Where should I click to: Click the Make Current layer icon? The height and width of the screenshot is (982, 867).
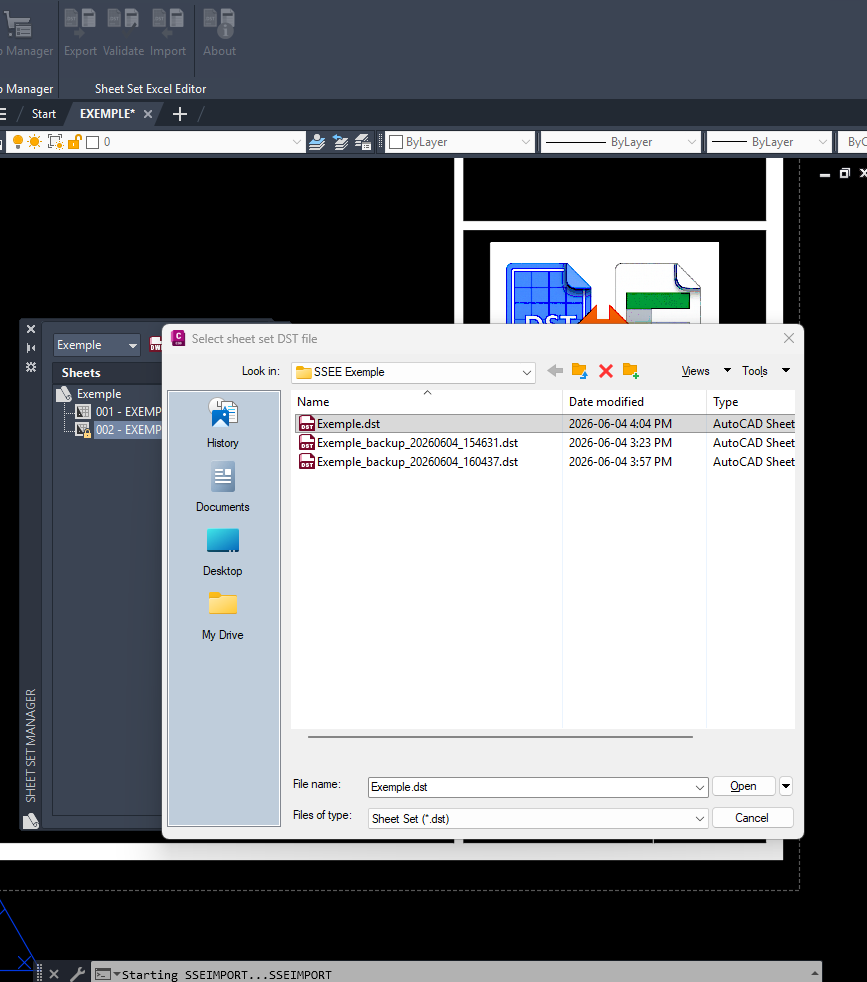(x=317, y=142)
